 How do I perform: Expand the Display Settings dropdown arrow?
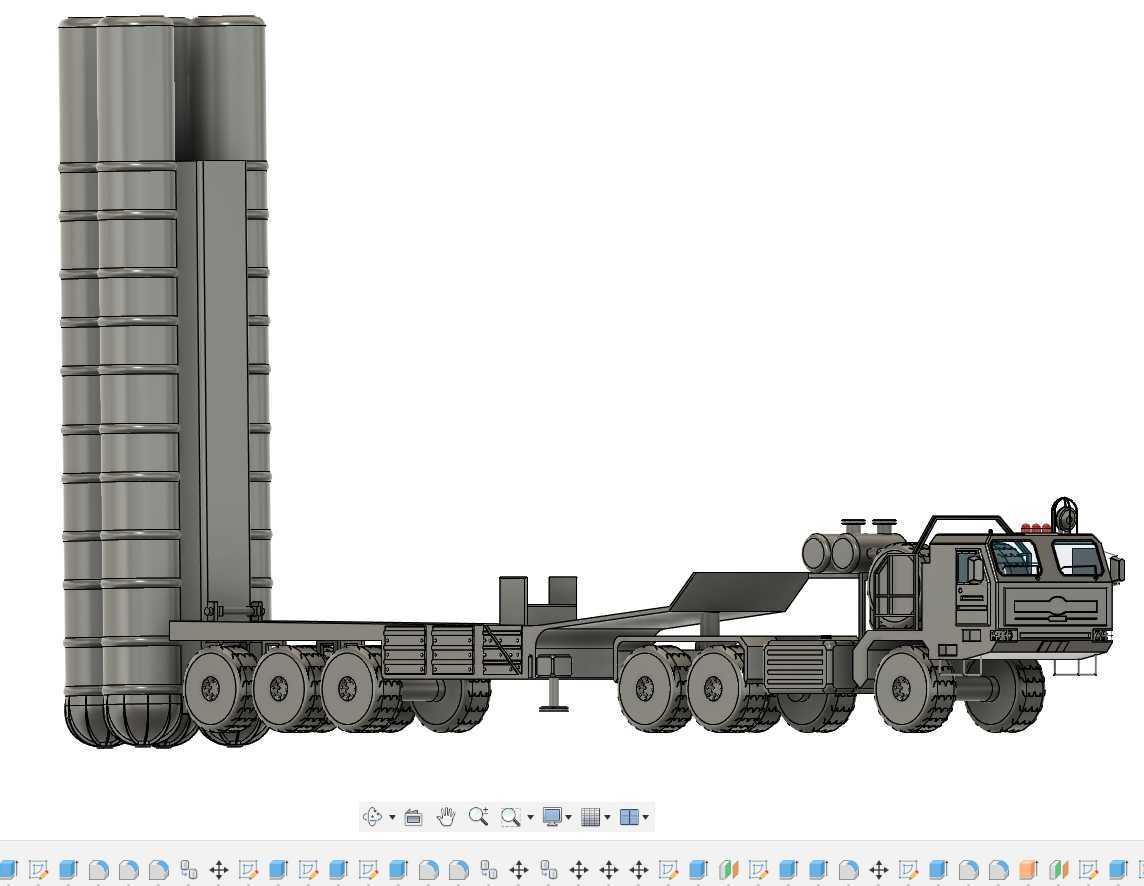[568, 817]
